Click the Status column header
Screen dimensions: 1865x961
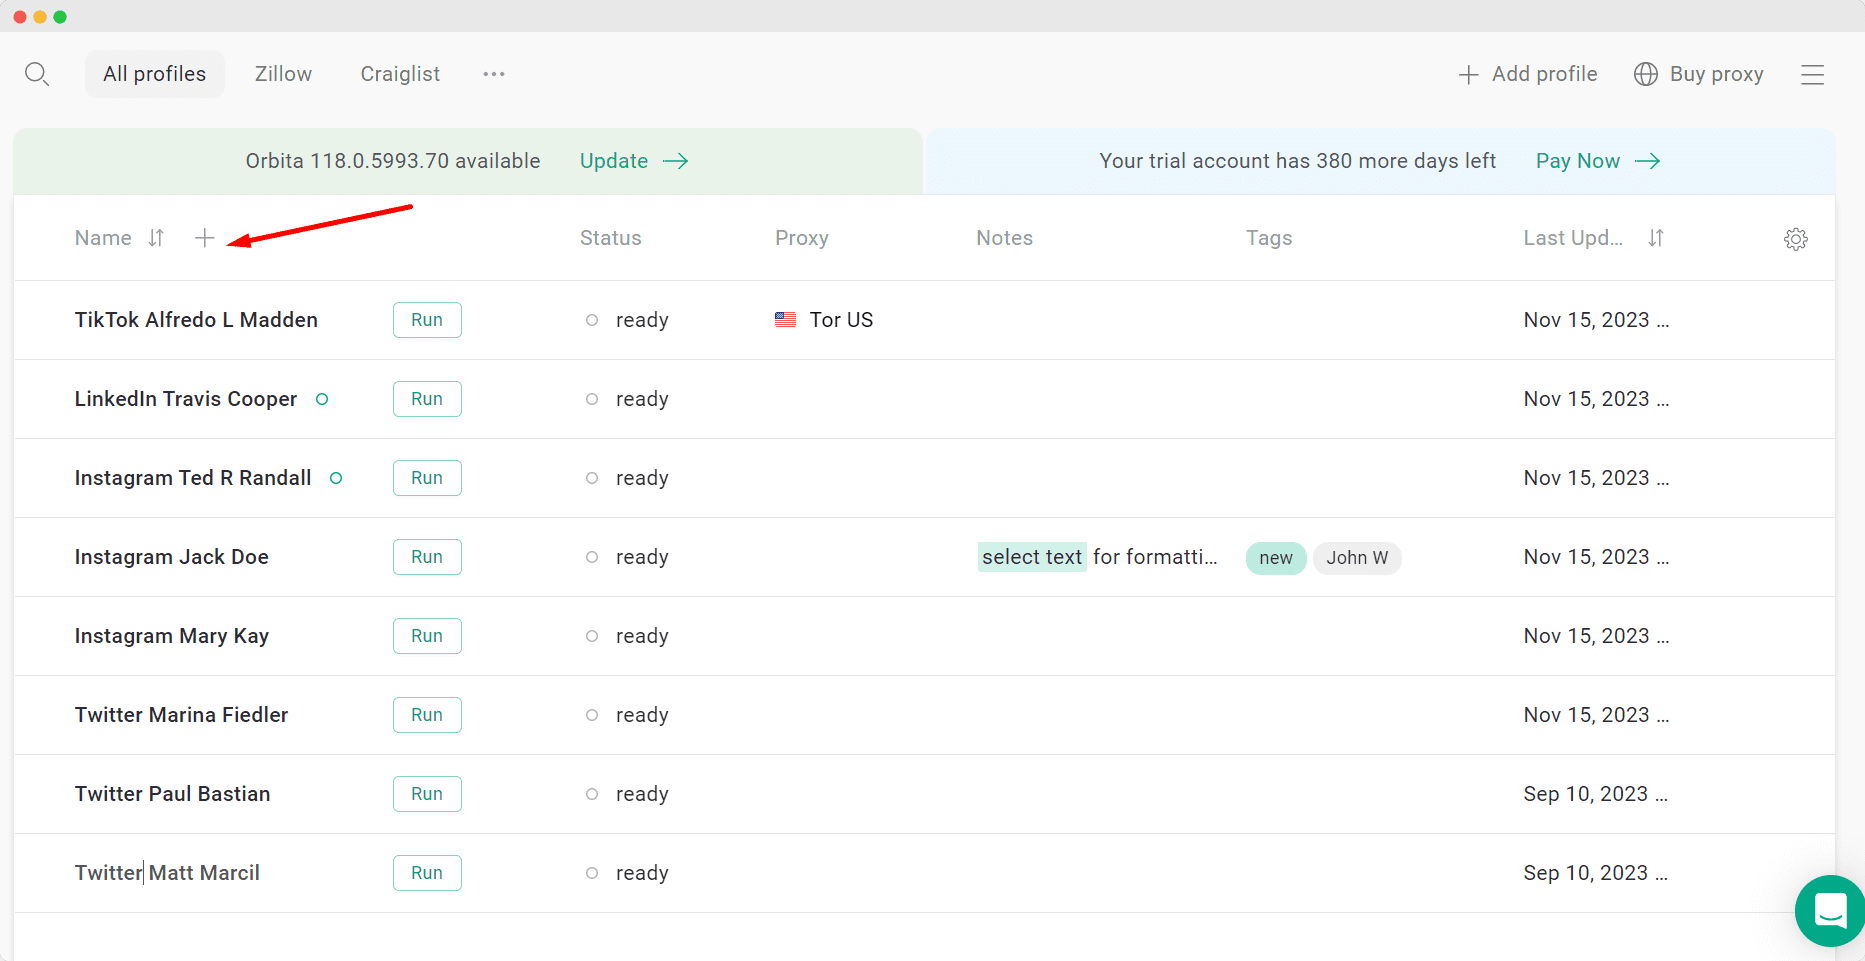click(611, 238)
